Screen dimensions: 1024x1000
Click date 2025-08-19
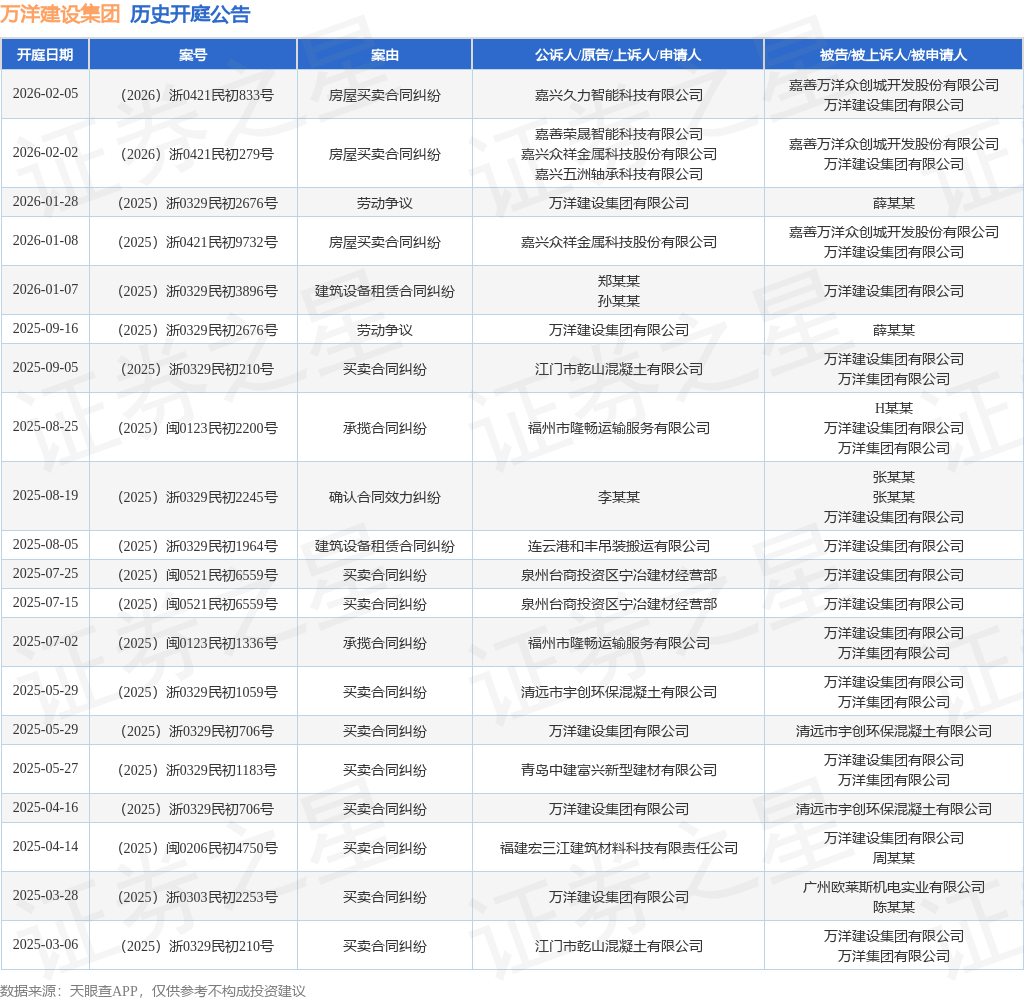45,496
